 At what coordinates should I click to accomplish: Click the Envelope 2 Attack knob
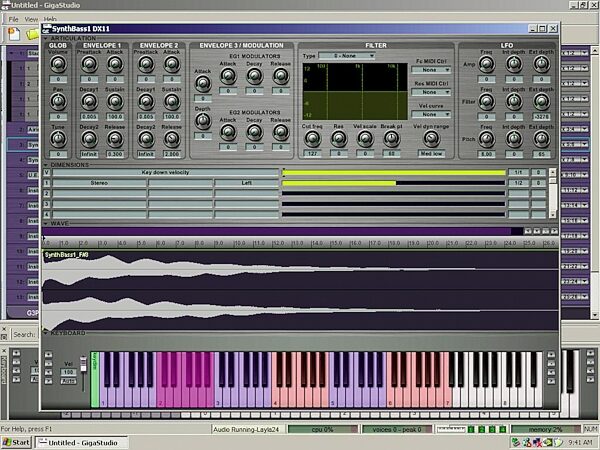(x=172, y=64)
